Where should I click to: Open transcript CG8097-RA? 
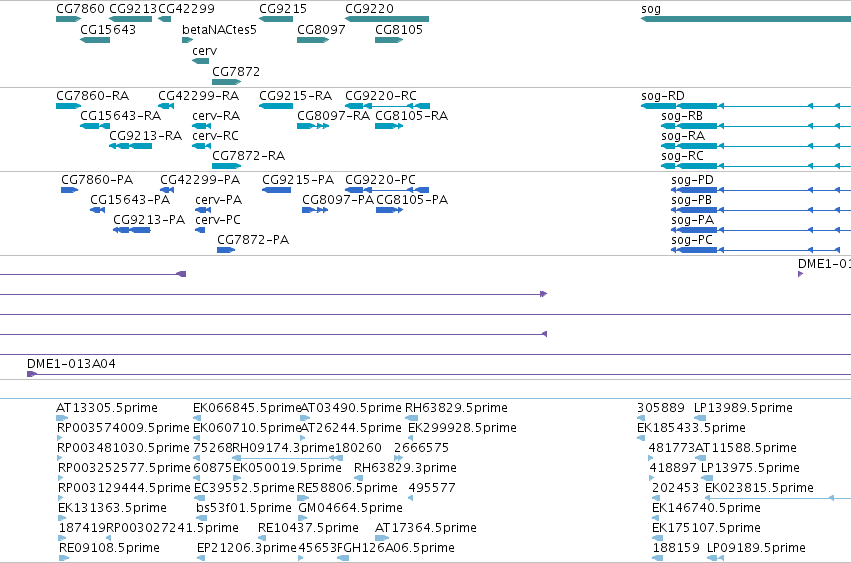coord(334,116)
